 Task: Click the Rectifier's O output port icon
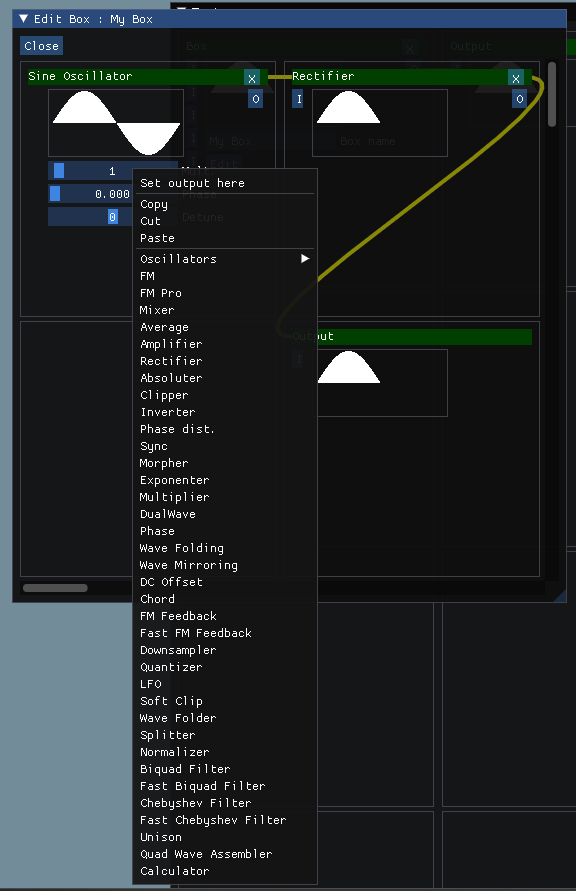(x=519, y=99)
